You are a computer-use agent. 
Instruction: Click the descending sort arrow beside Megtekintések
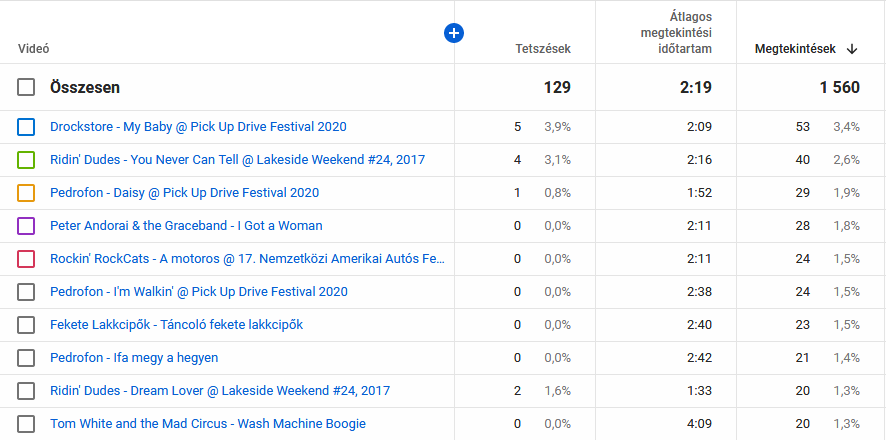[x=852, y=48]
